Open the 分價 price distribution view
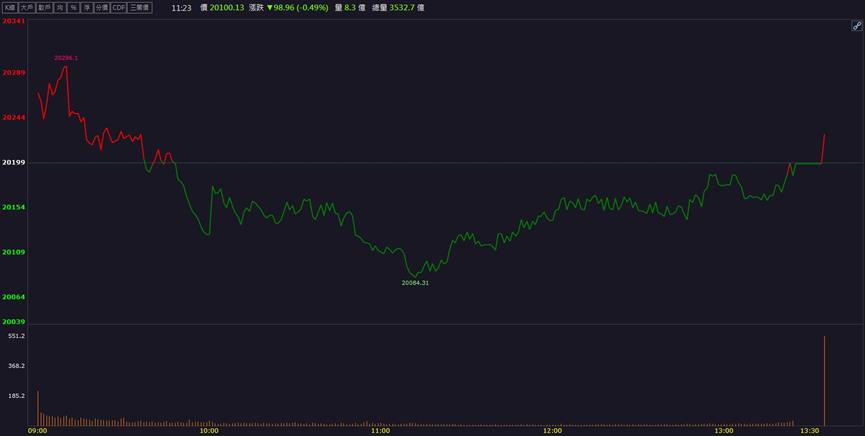This screenshot has height=436, width=865. tap(102, 8)
